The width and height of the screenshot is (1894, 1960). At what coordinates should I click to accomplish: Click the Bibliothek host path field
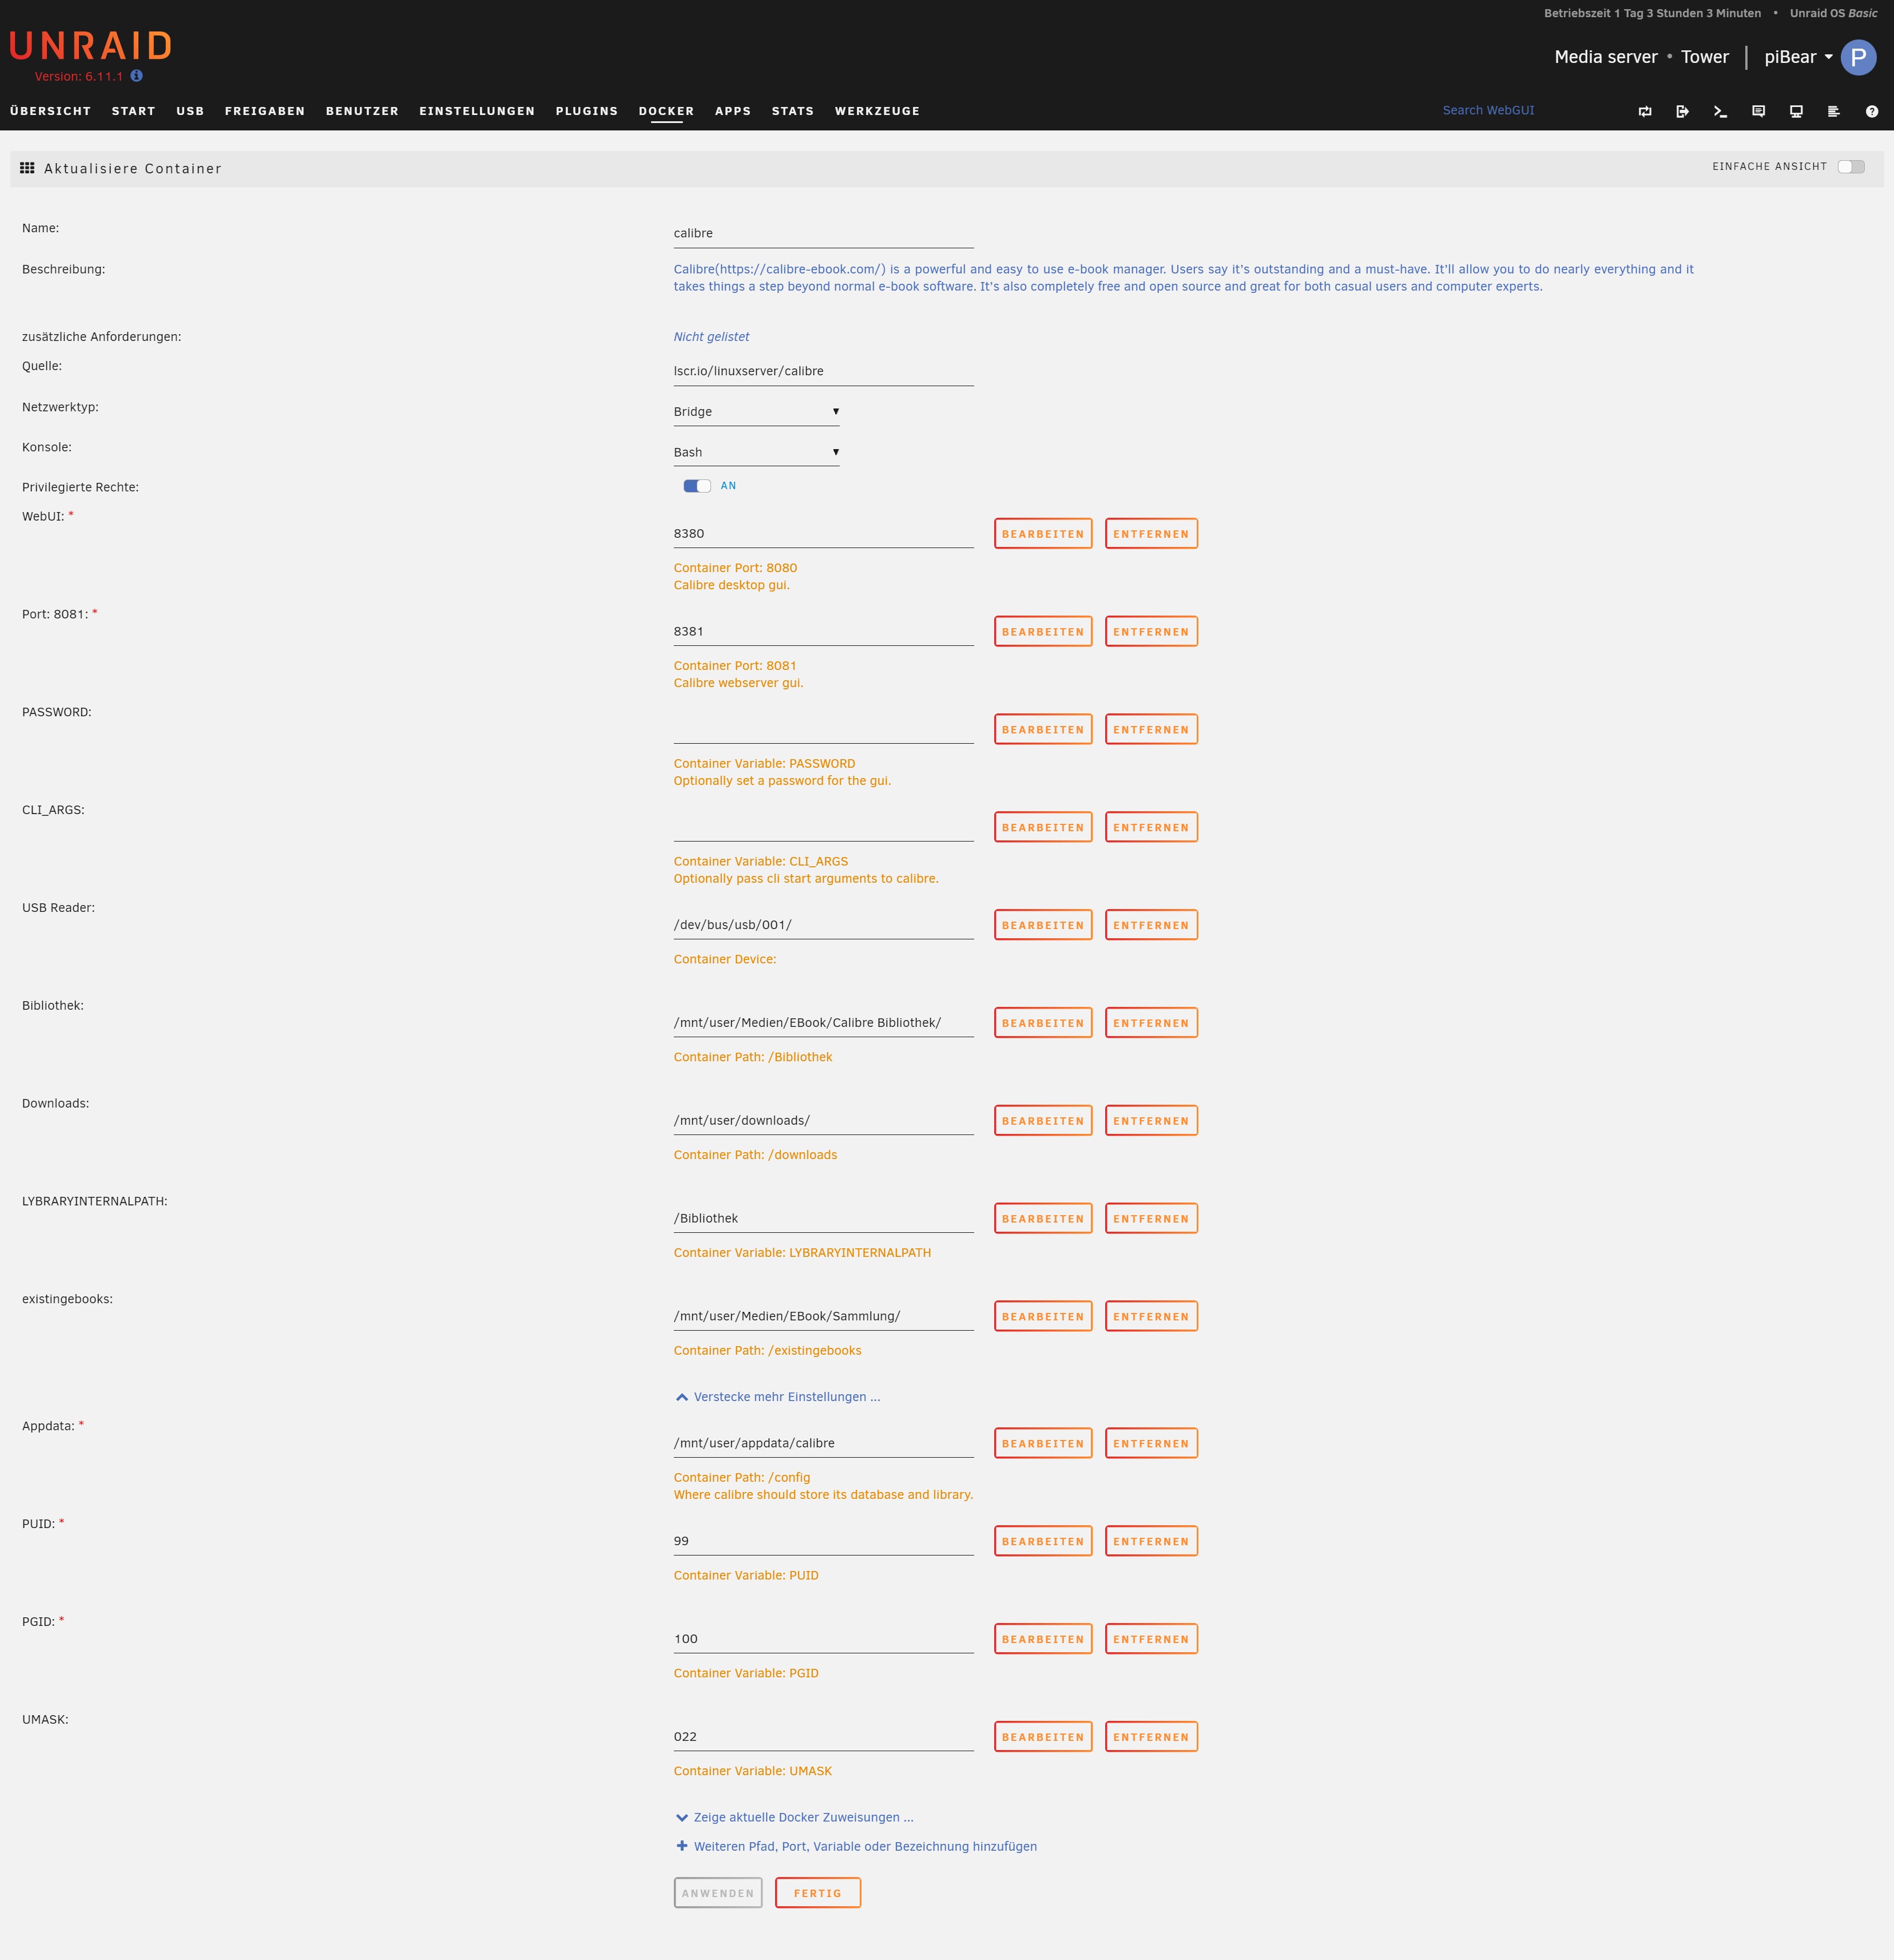[x=823, y=1023]
